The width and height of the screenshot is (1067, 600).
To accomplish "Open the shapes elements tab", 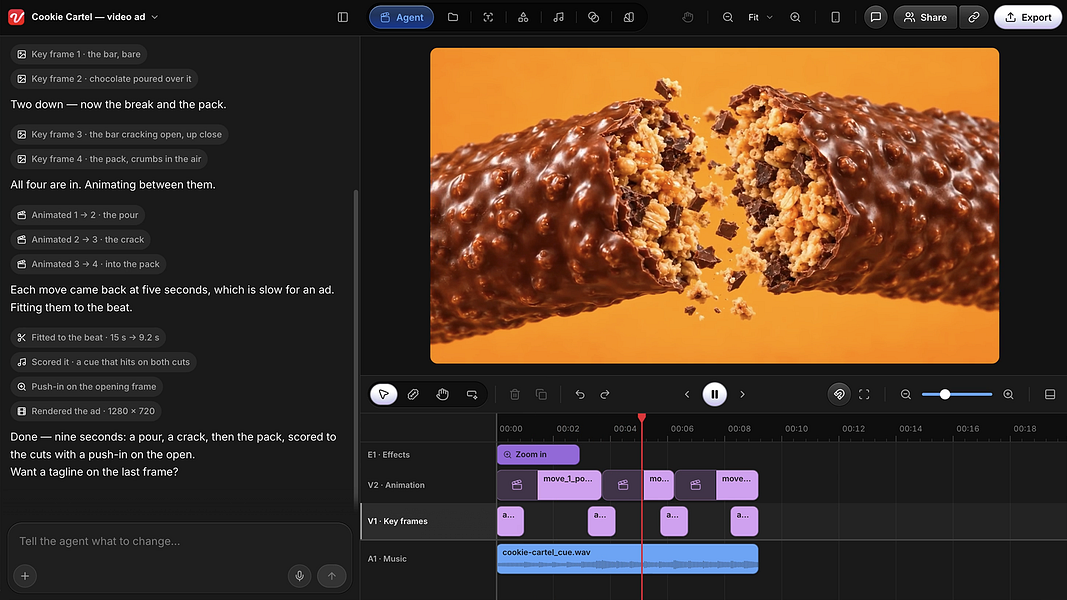I will tap(523, 17).
